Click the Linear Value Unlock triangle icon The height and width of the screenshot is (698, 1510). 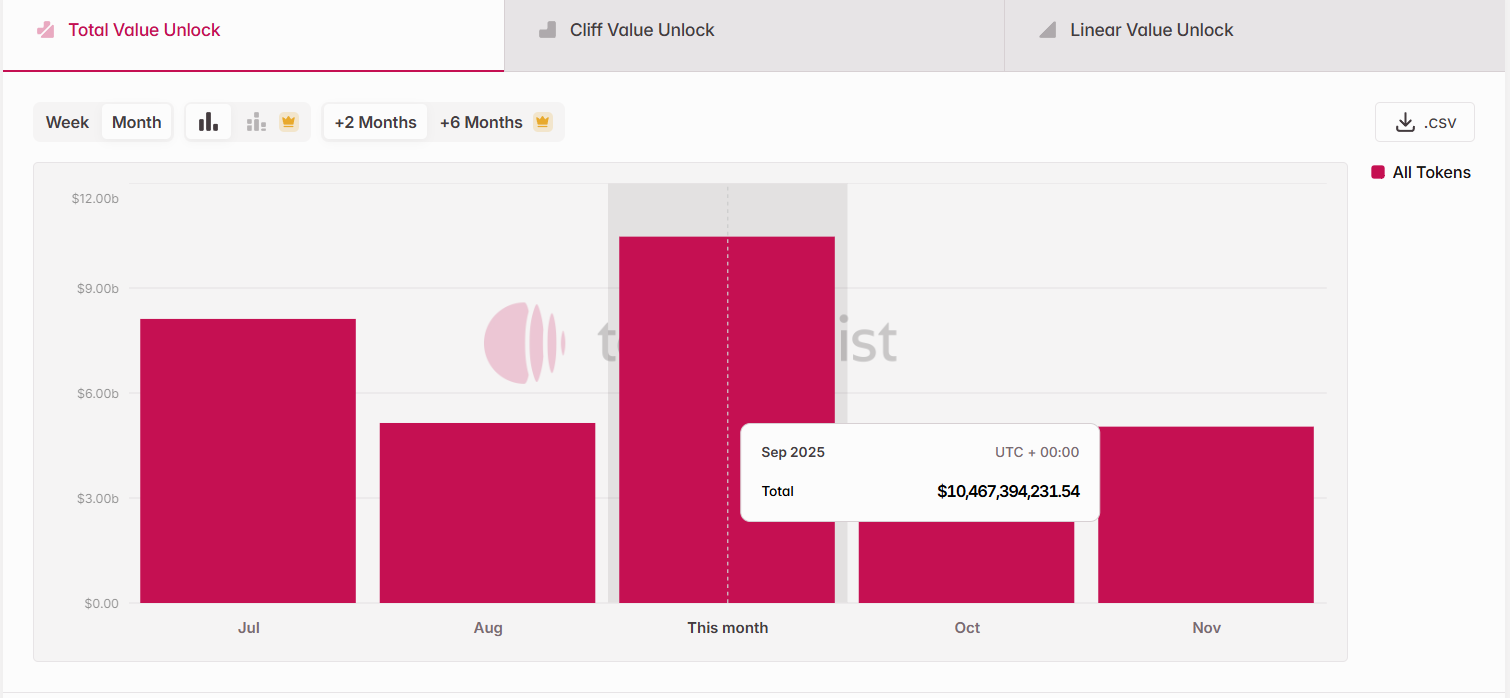pos(1047,30)
